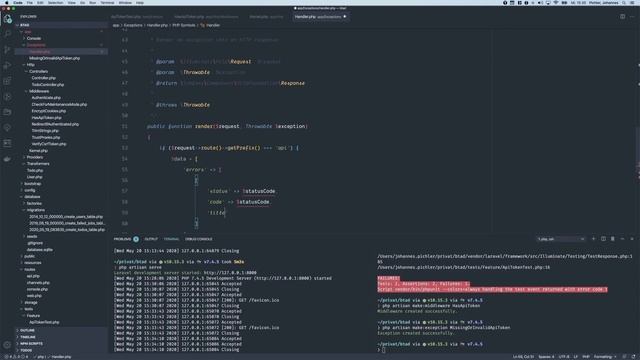The height and width of the screenshot is (360, 640).
Task: Kill the active terminal with trash icon
Action: tap(613, 239)
